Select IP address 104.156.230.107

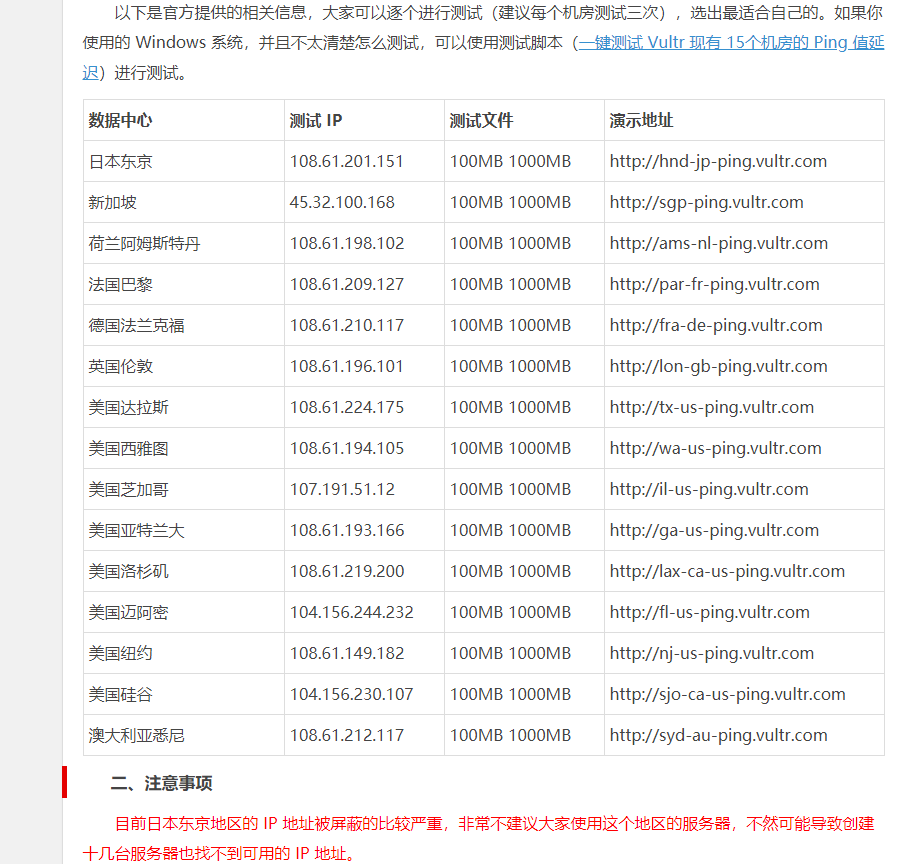(x=351, y=694)
